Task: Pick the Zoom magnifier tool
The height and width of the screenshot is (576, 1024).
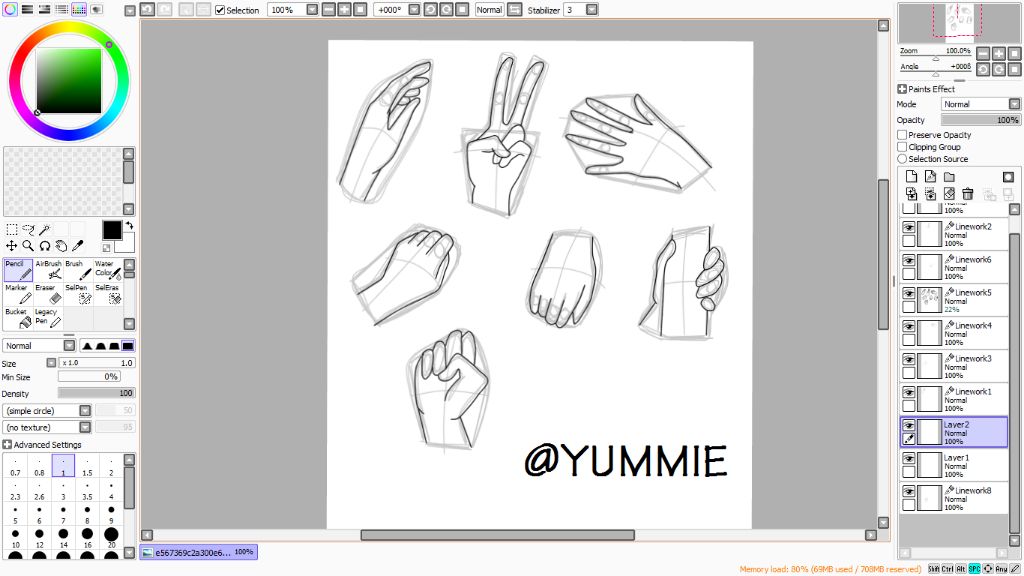Action: click(x=28, y=246)
